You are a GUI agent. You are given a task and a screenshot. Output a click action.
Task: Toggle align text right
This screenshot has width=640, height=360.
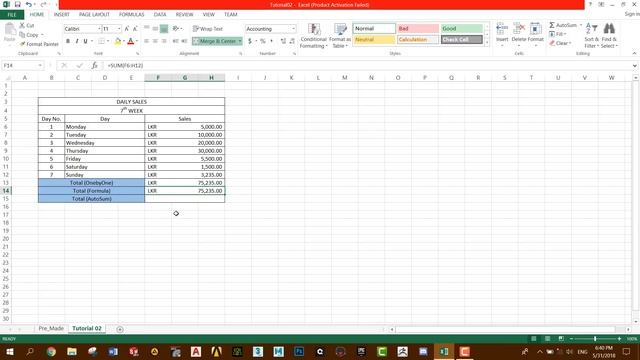point(164,41)
